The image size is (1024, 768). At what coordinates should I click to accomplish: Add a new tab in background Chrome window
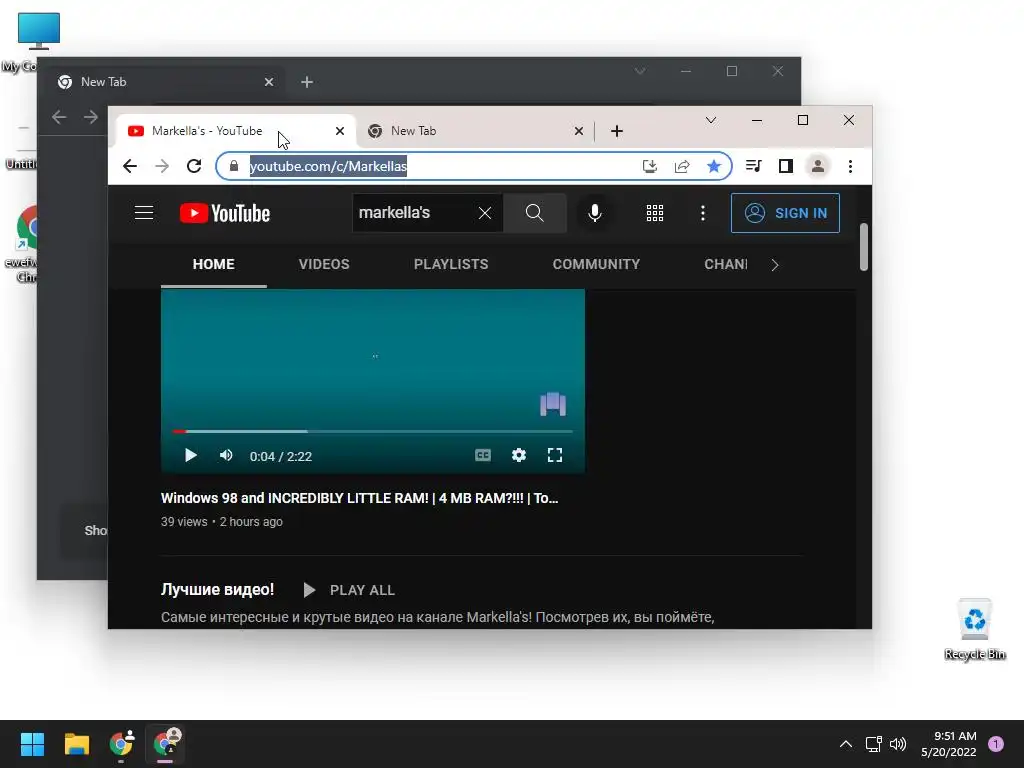[307, 82]
